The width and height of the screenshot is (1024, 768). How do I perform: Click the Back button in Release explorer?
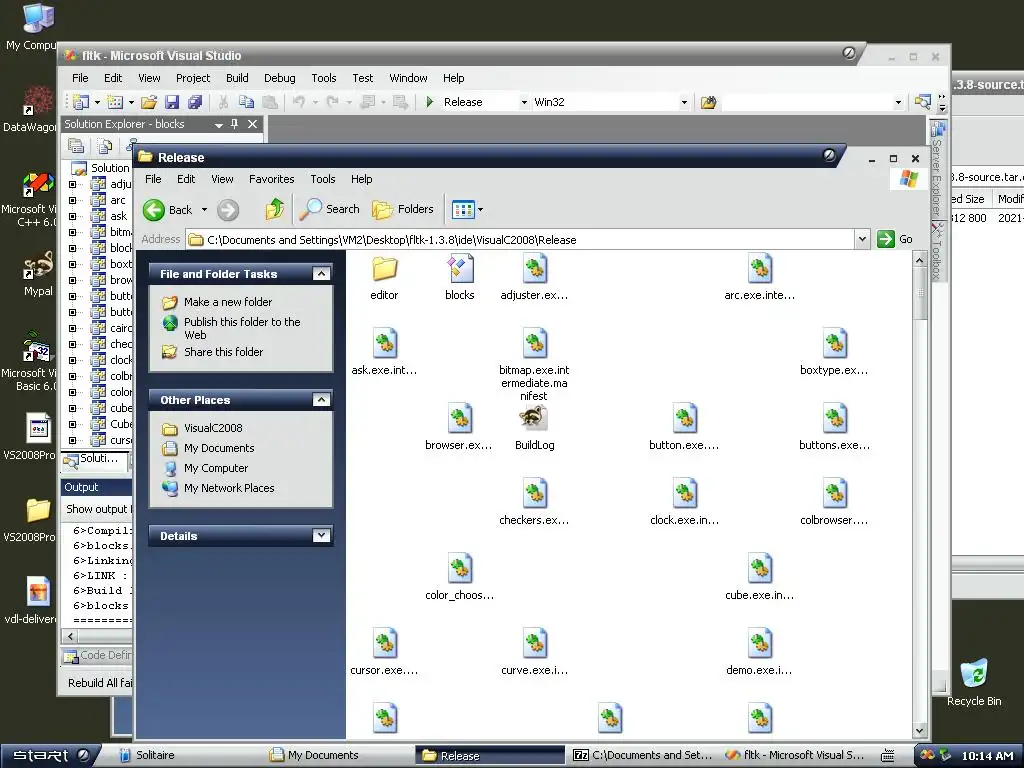168,210
